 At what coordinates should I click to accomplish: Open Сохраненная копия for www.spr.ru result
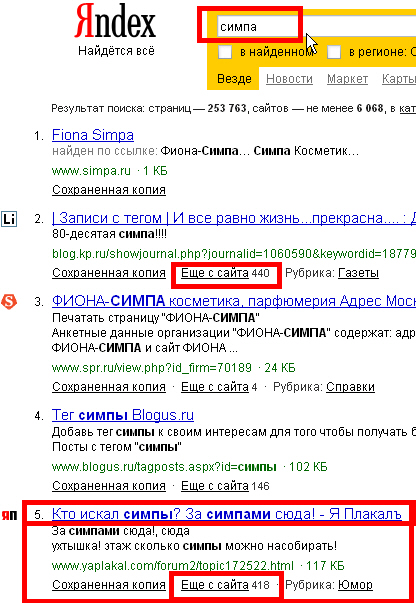[x=109, y=386]
